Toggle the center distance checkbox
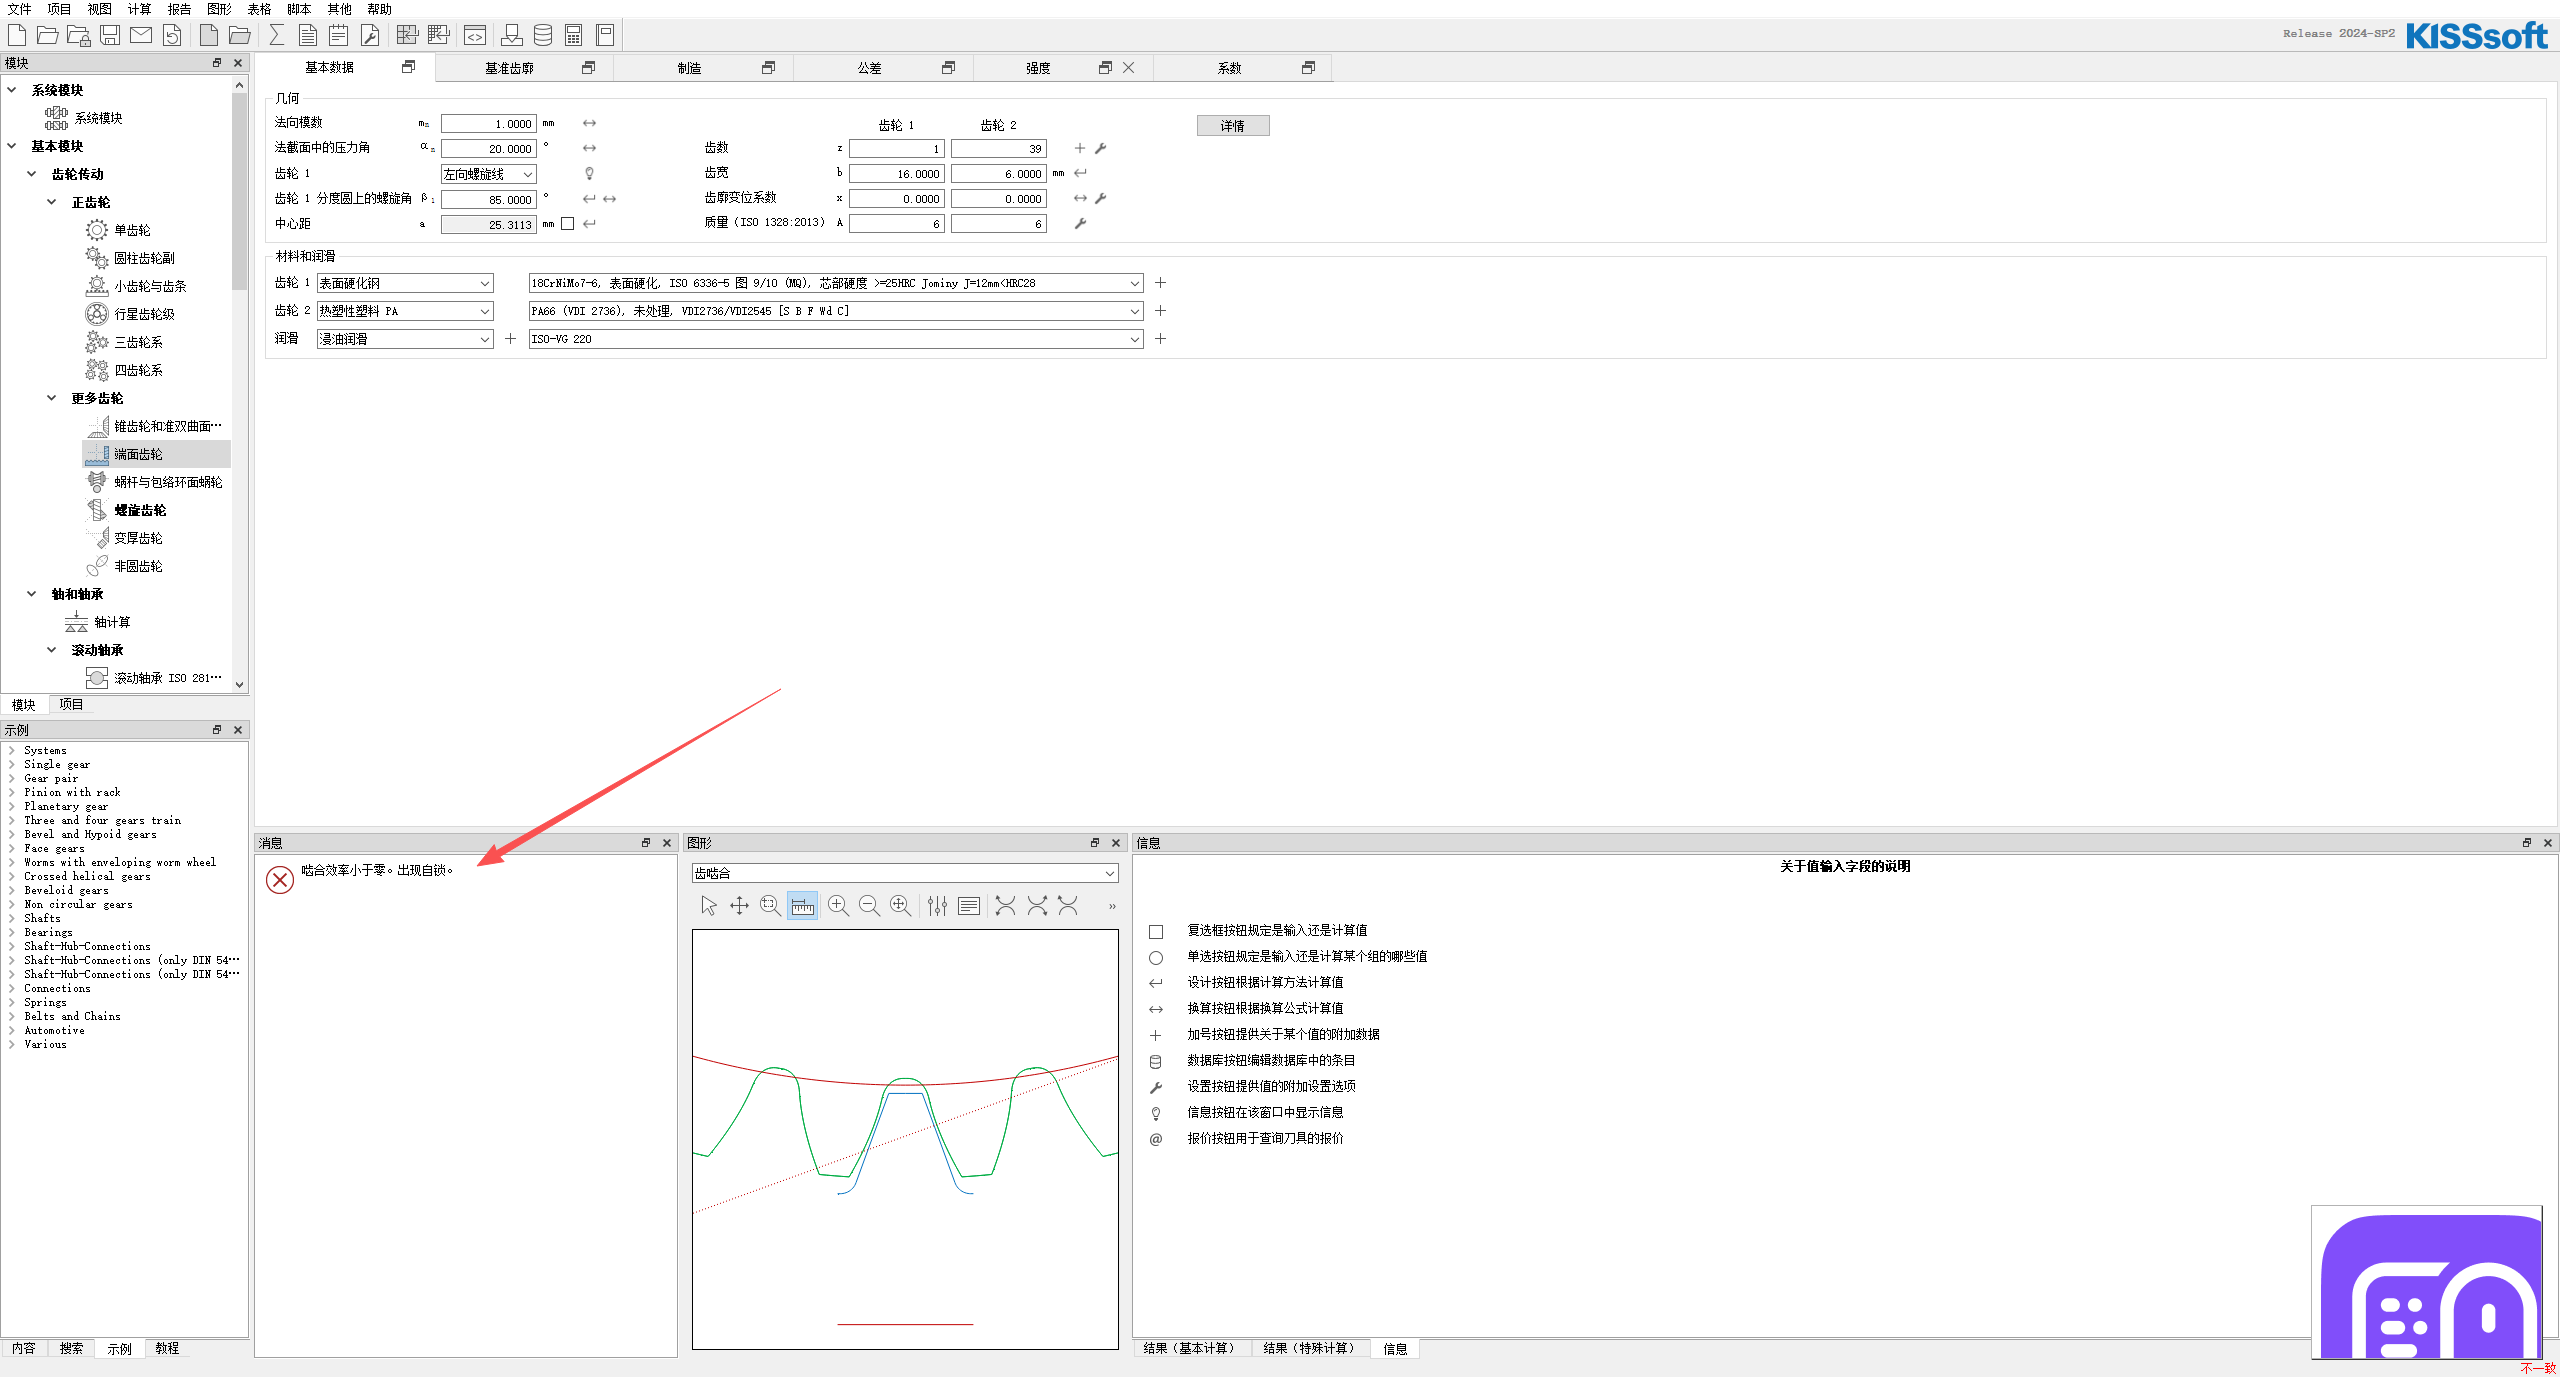The width and height of the screenshot is (2560, 1377). coord(568,224)
